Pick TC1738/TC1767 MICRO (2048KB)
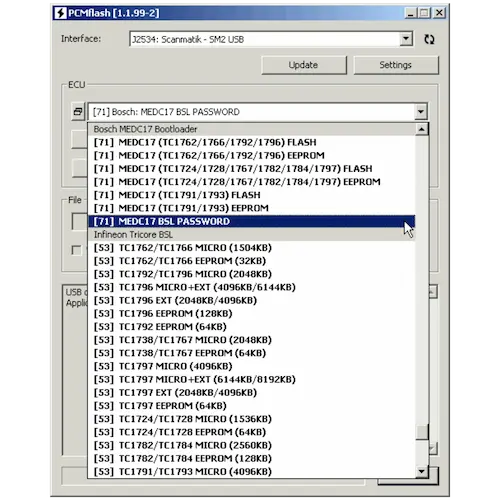The image size is (500, 500). [251, 340]
